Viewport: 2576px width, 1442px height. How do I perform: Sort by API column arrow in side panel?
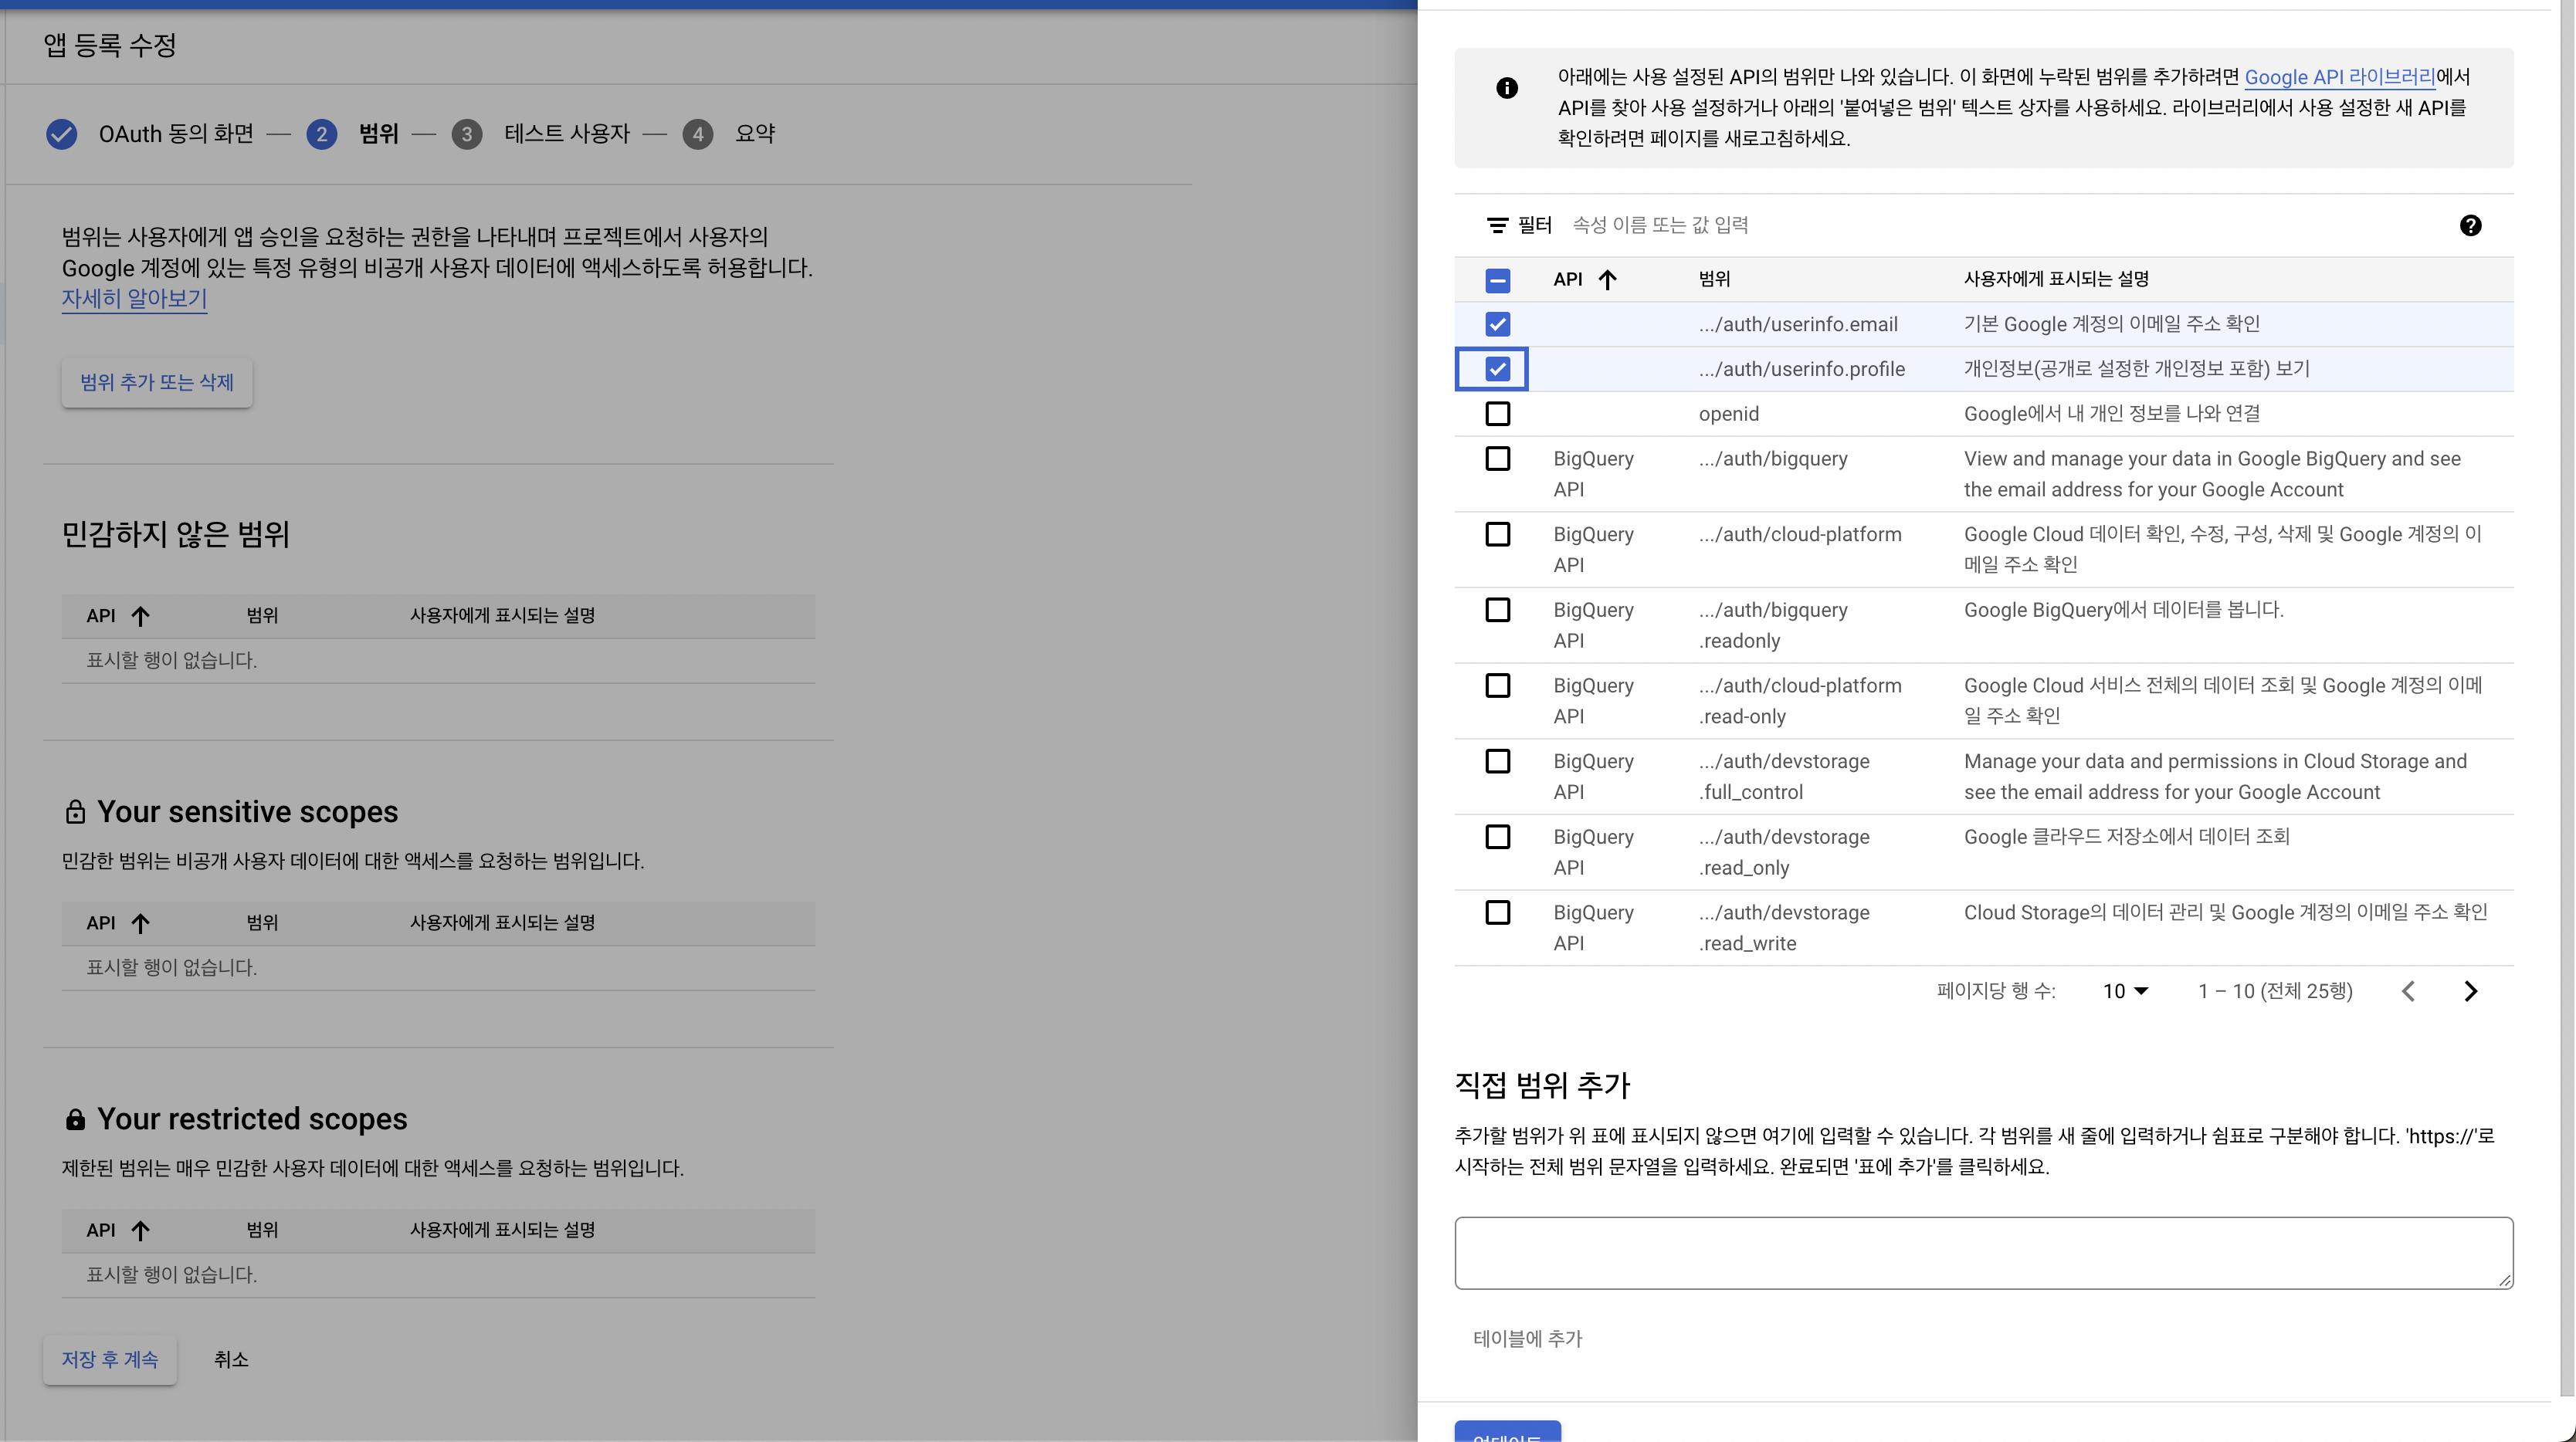(x=1607, y=279)
